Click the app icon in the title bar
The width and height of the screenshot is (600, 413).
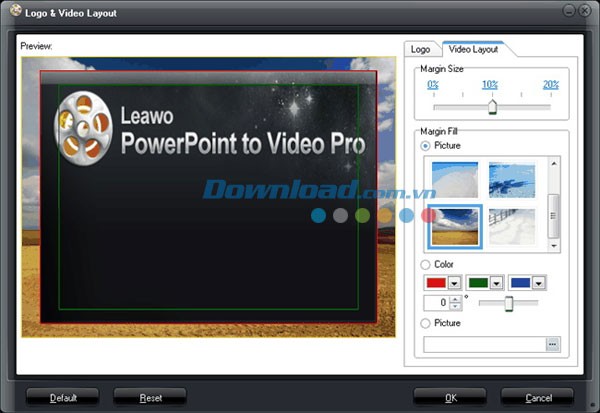pos(16,10)
